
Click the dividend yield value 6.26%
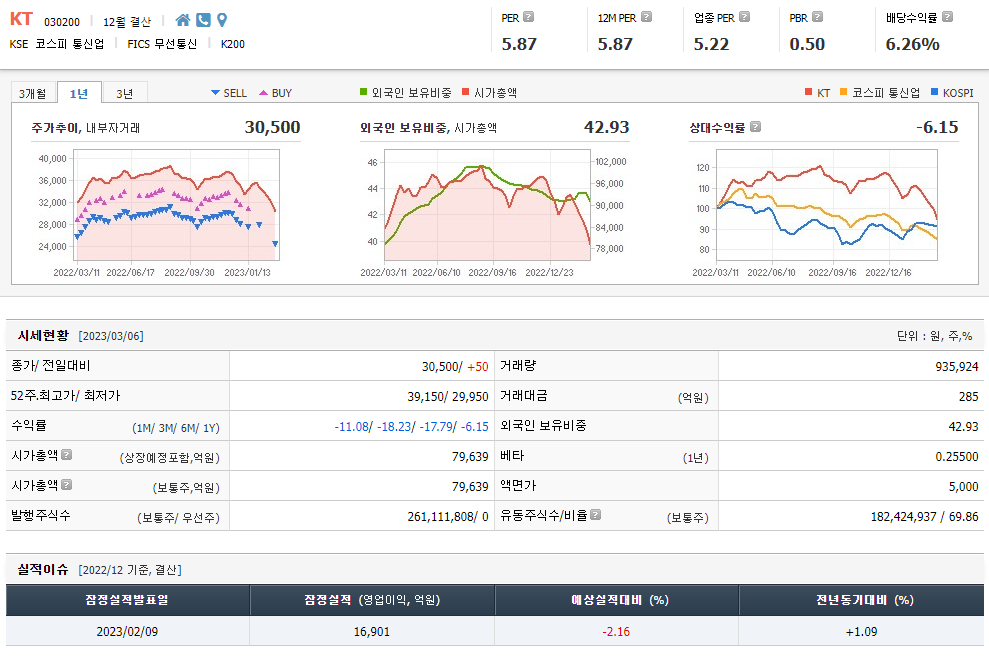(913, 44)
